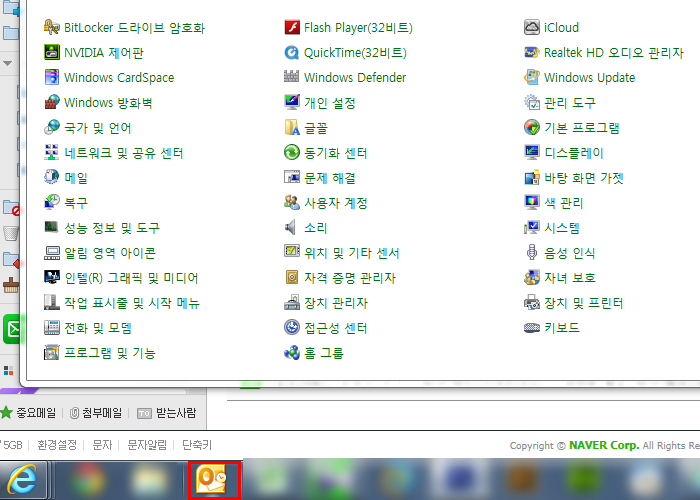Viewport: 700px width, 500px height.
Task: Open the 개인 설정 icon
Action: (x=292, y=102)
